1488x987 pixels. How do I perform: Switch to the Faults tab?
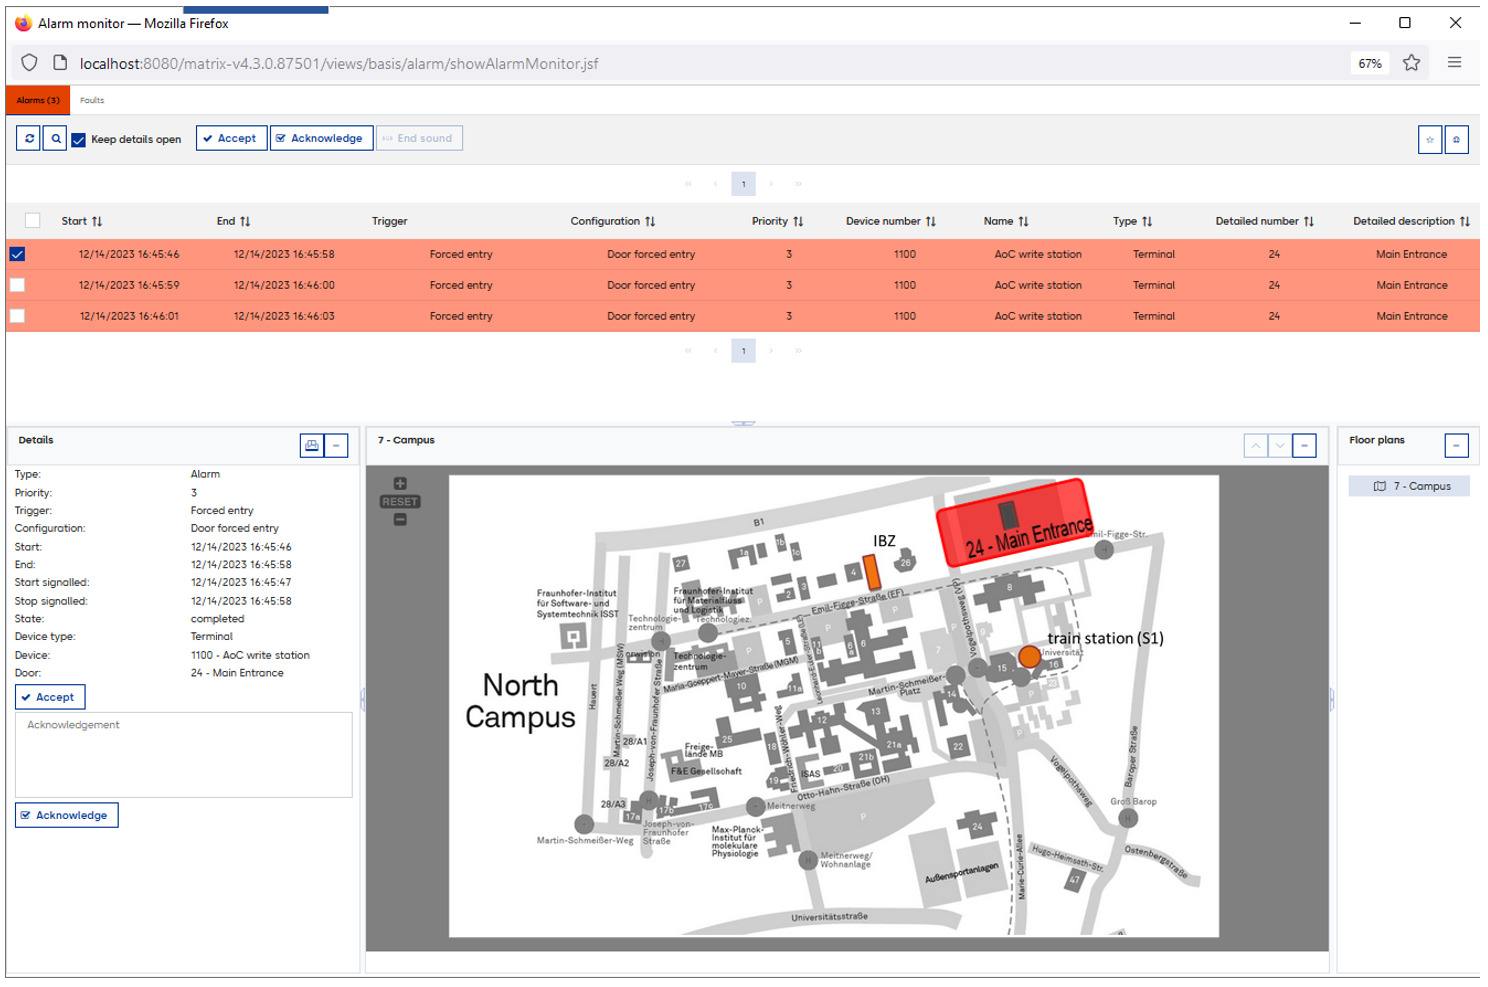click(92, 100)
